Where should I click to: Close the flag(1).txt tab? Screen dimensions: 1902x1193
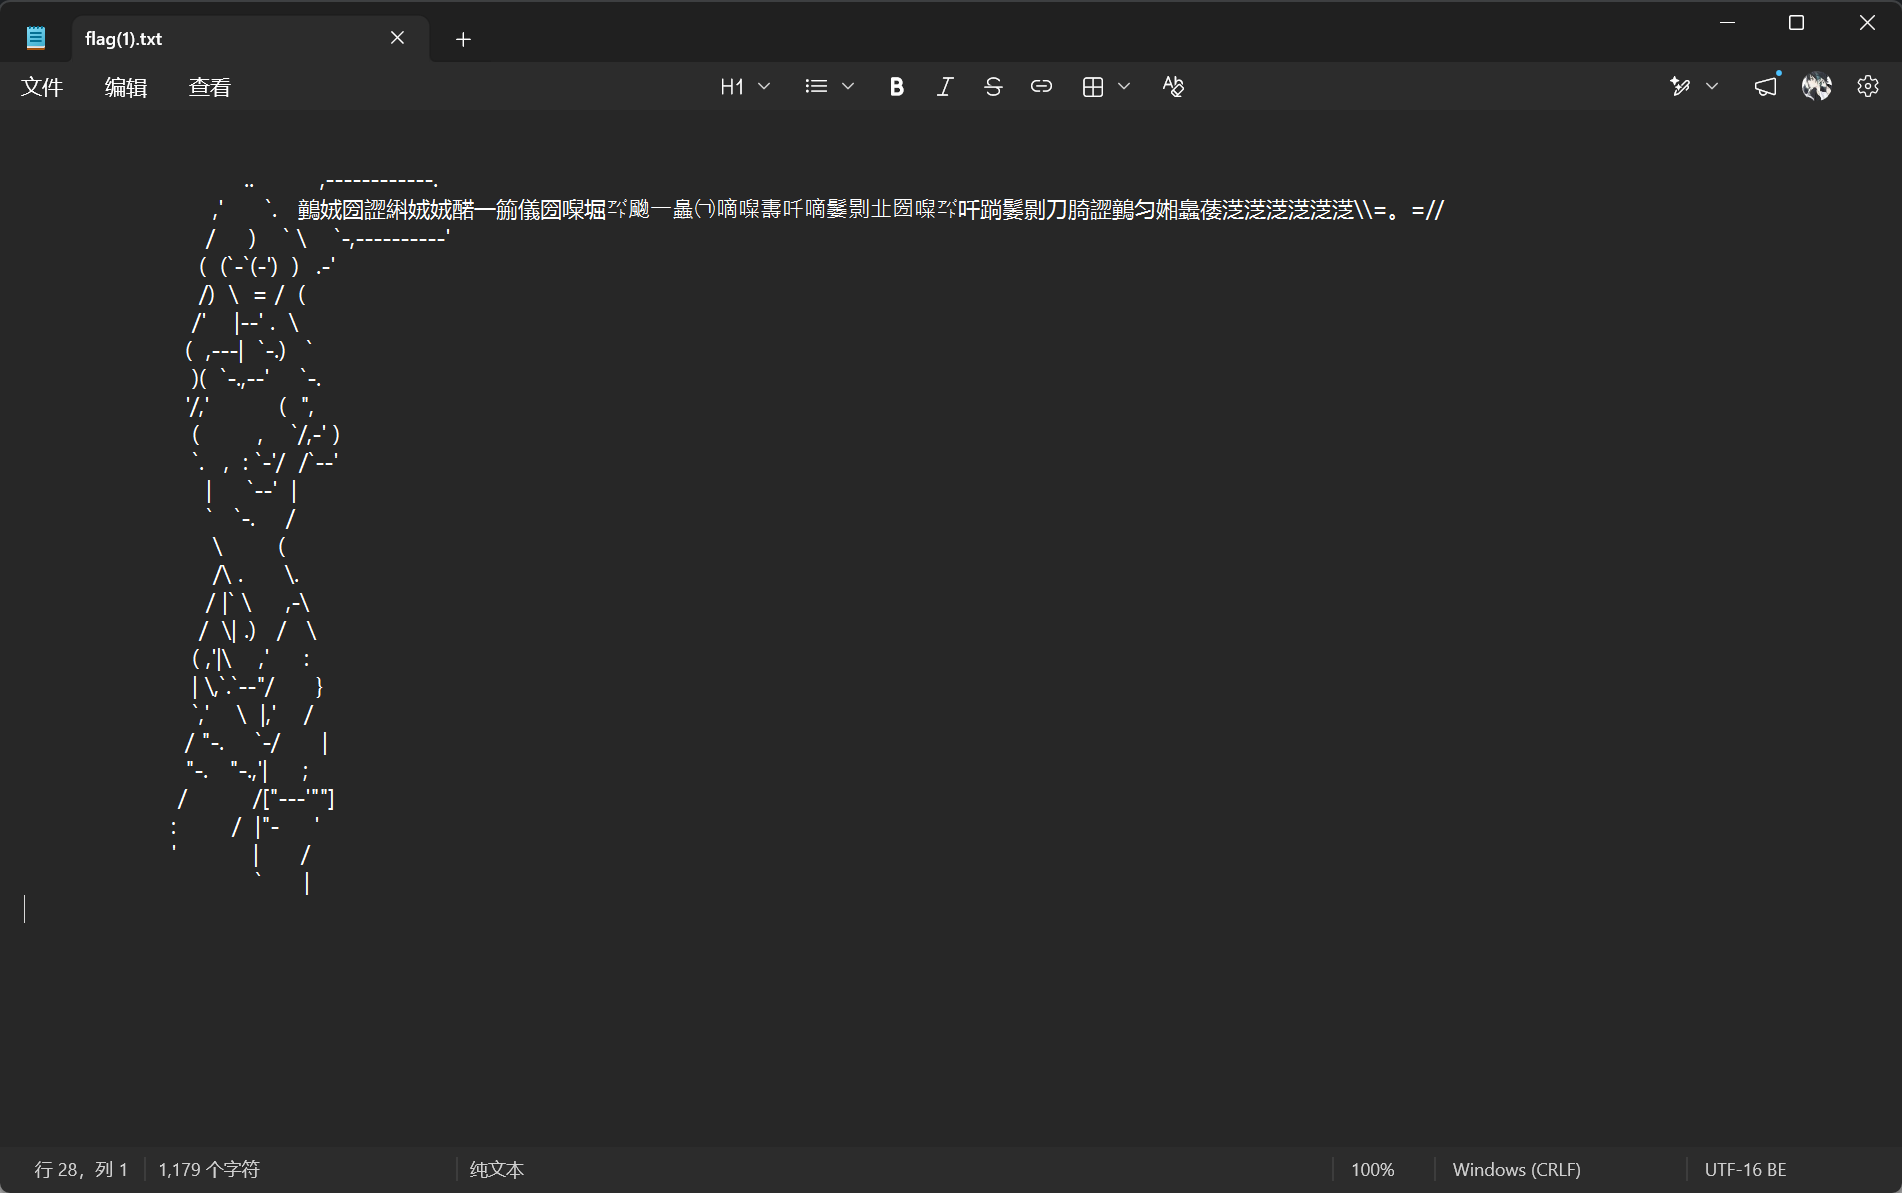point(397,38)
